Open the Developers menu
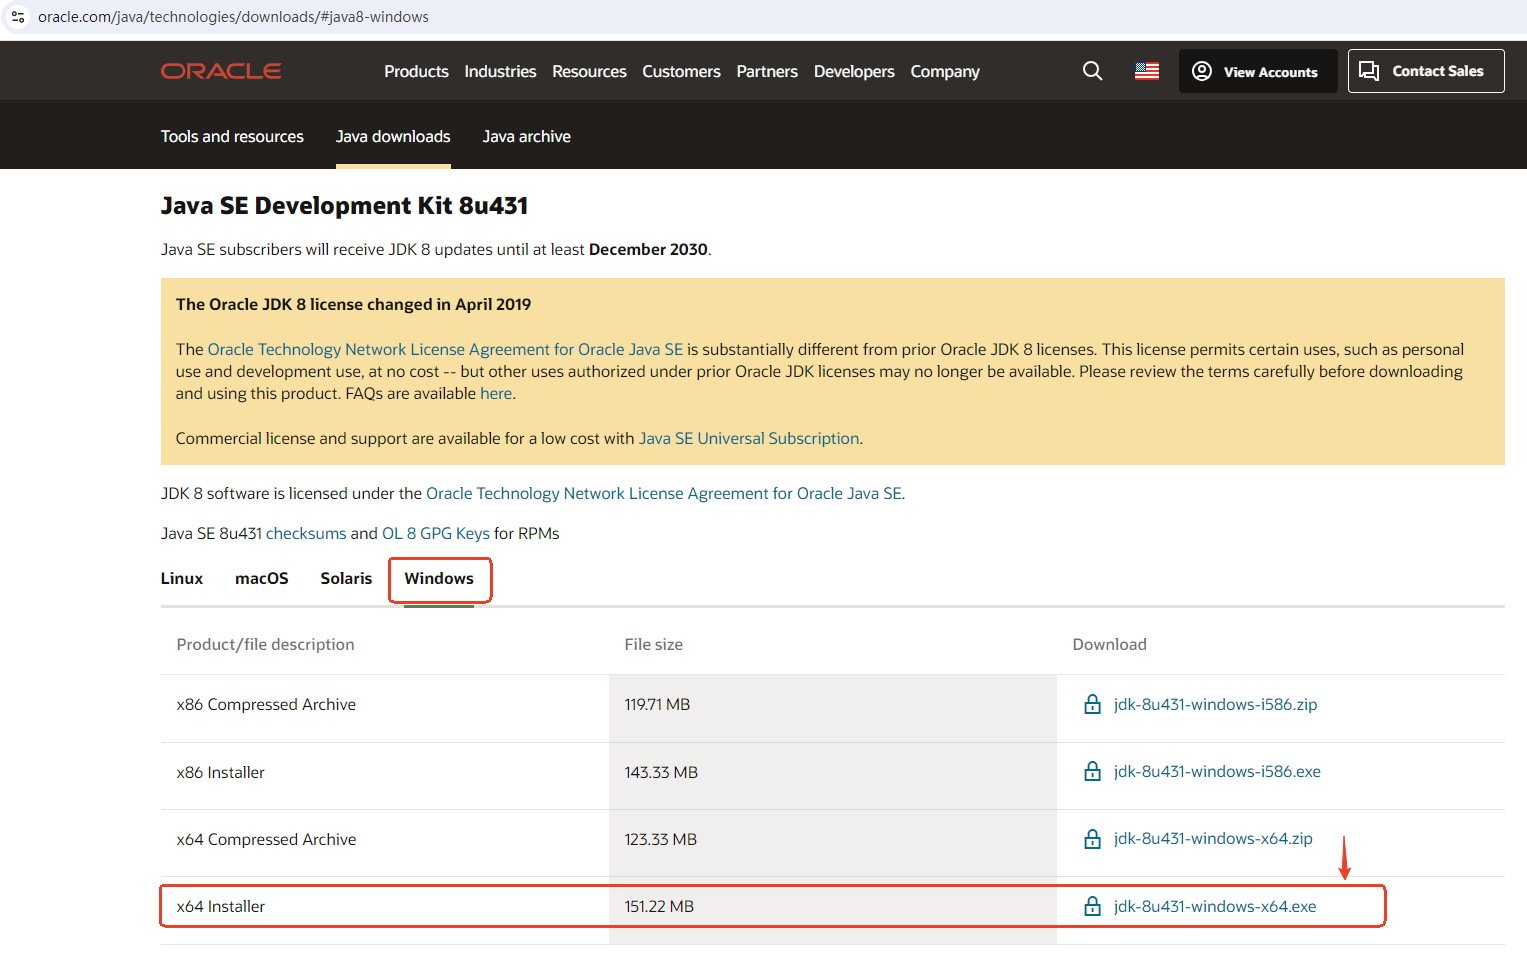The width and height of the screenshot is (1527, 965). 854,71
